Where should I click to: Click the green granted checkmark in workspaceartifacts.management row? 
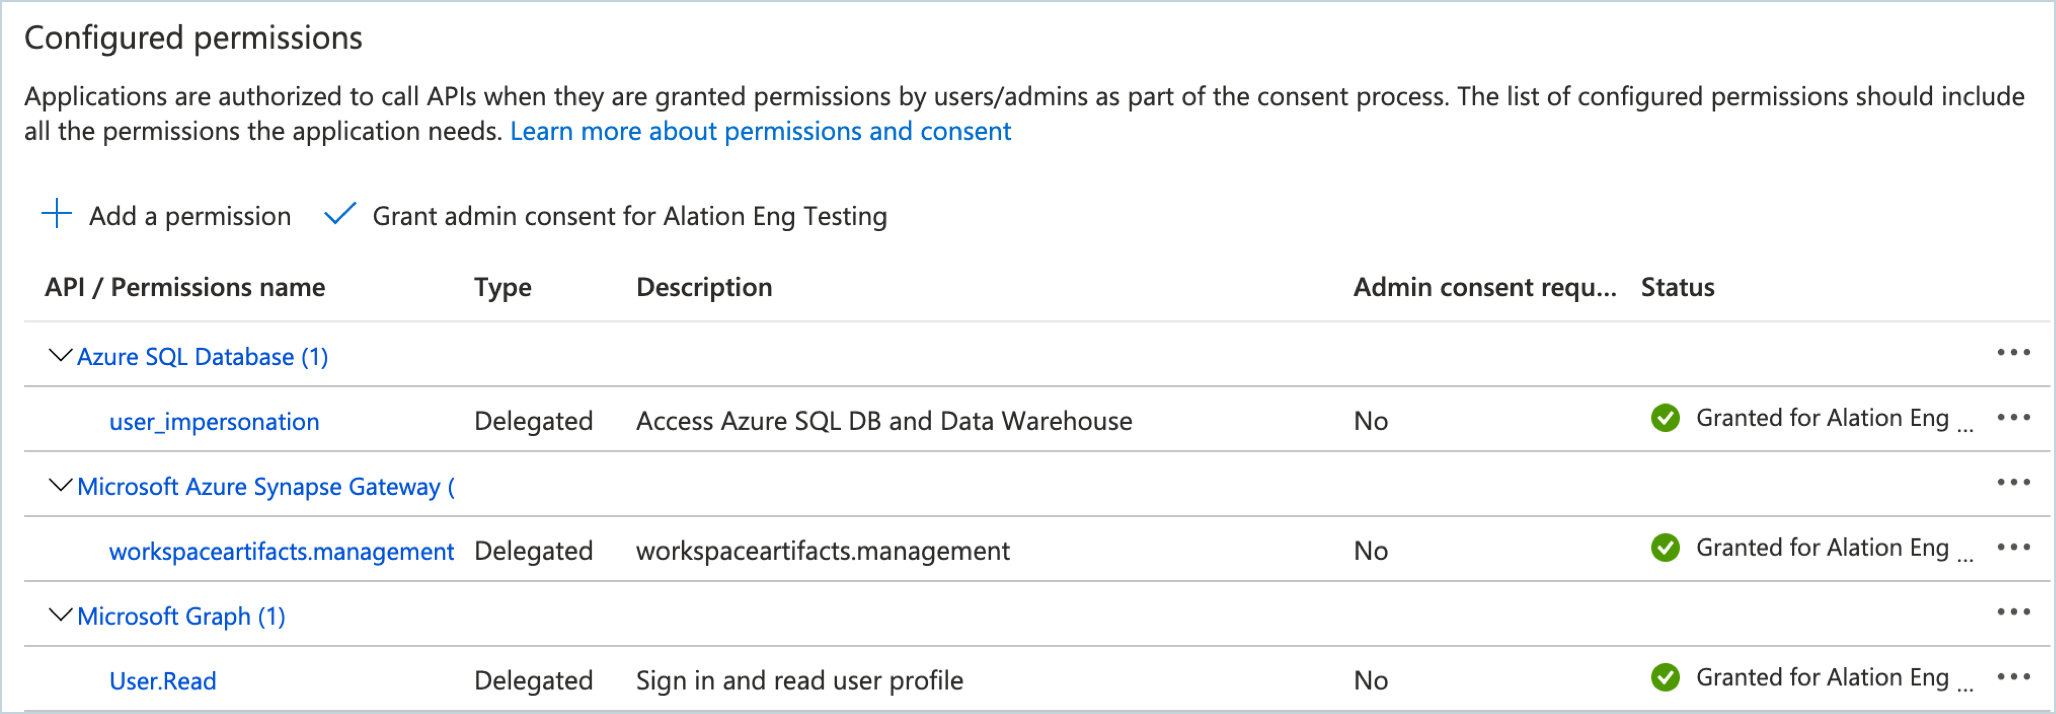coord(1665,548)
